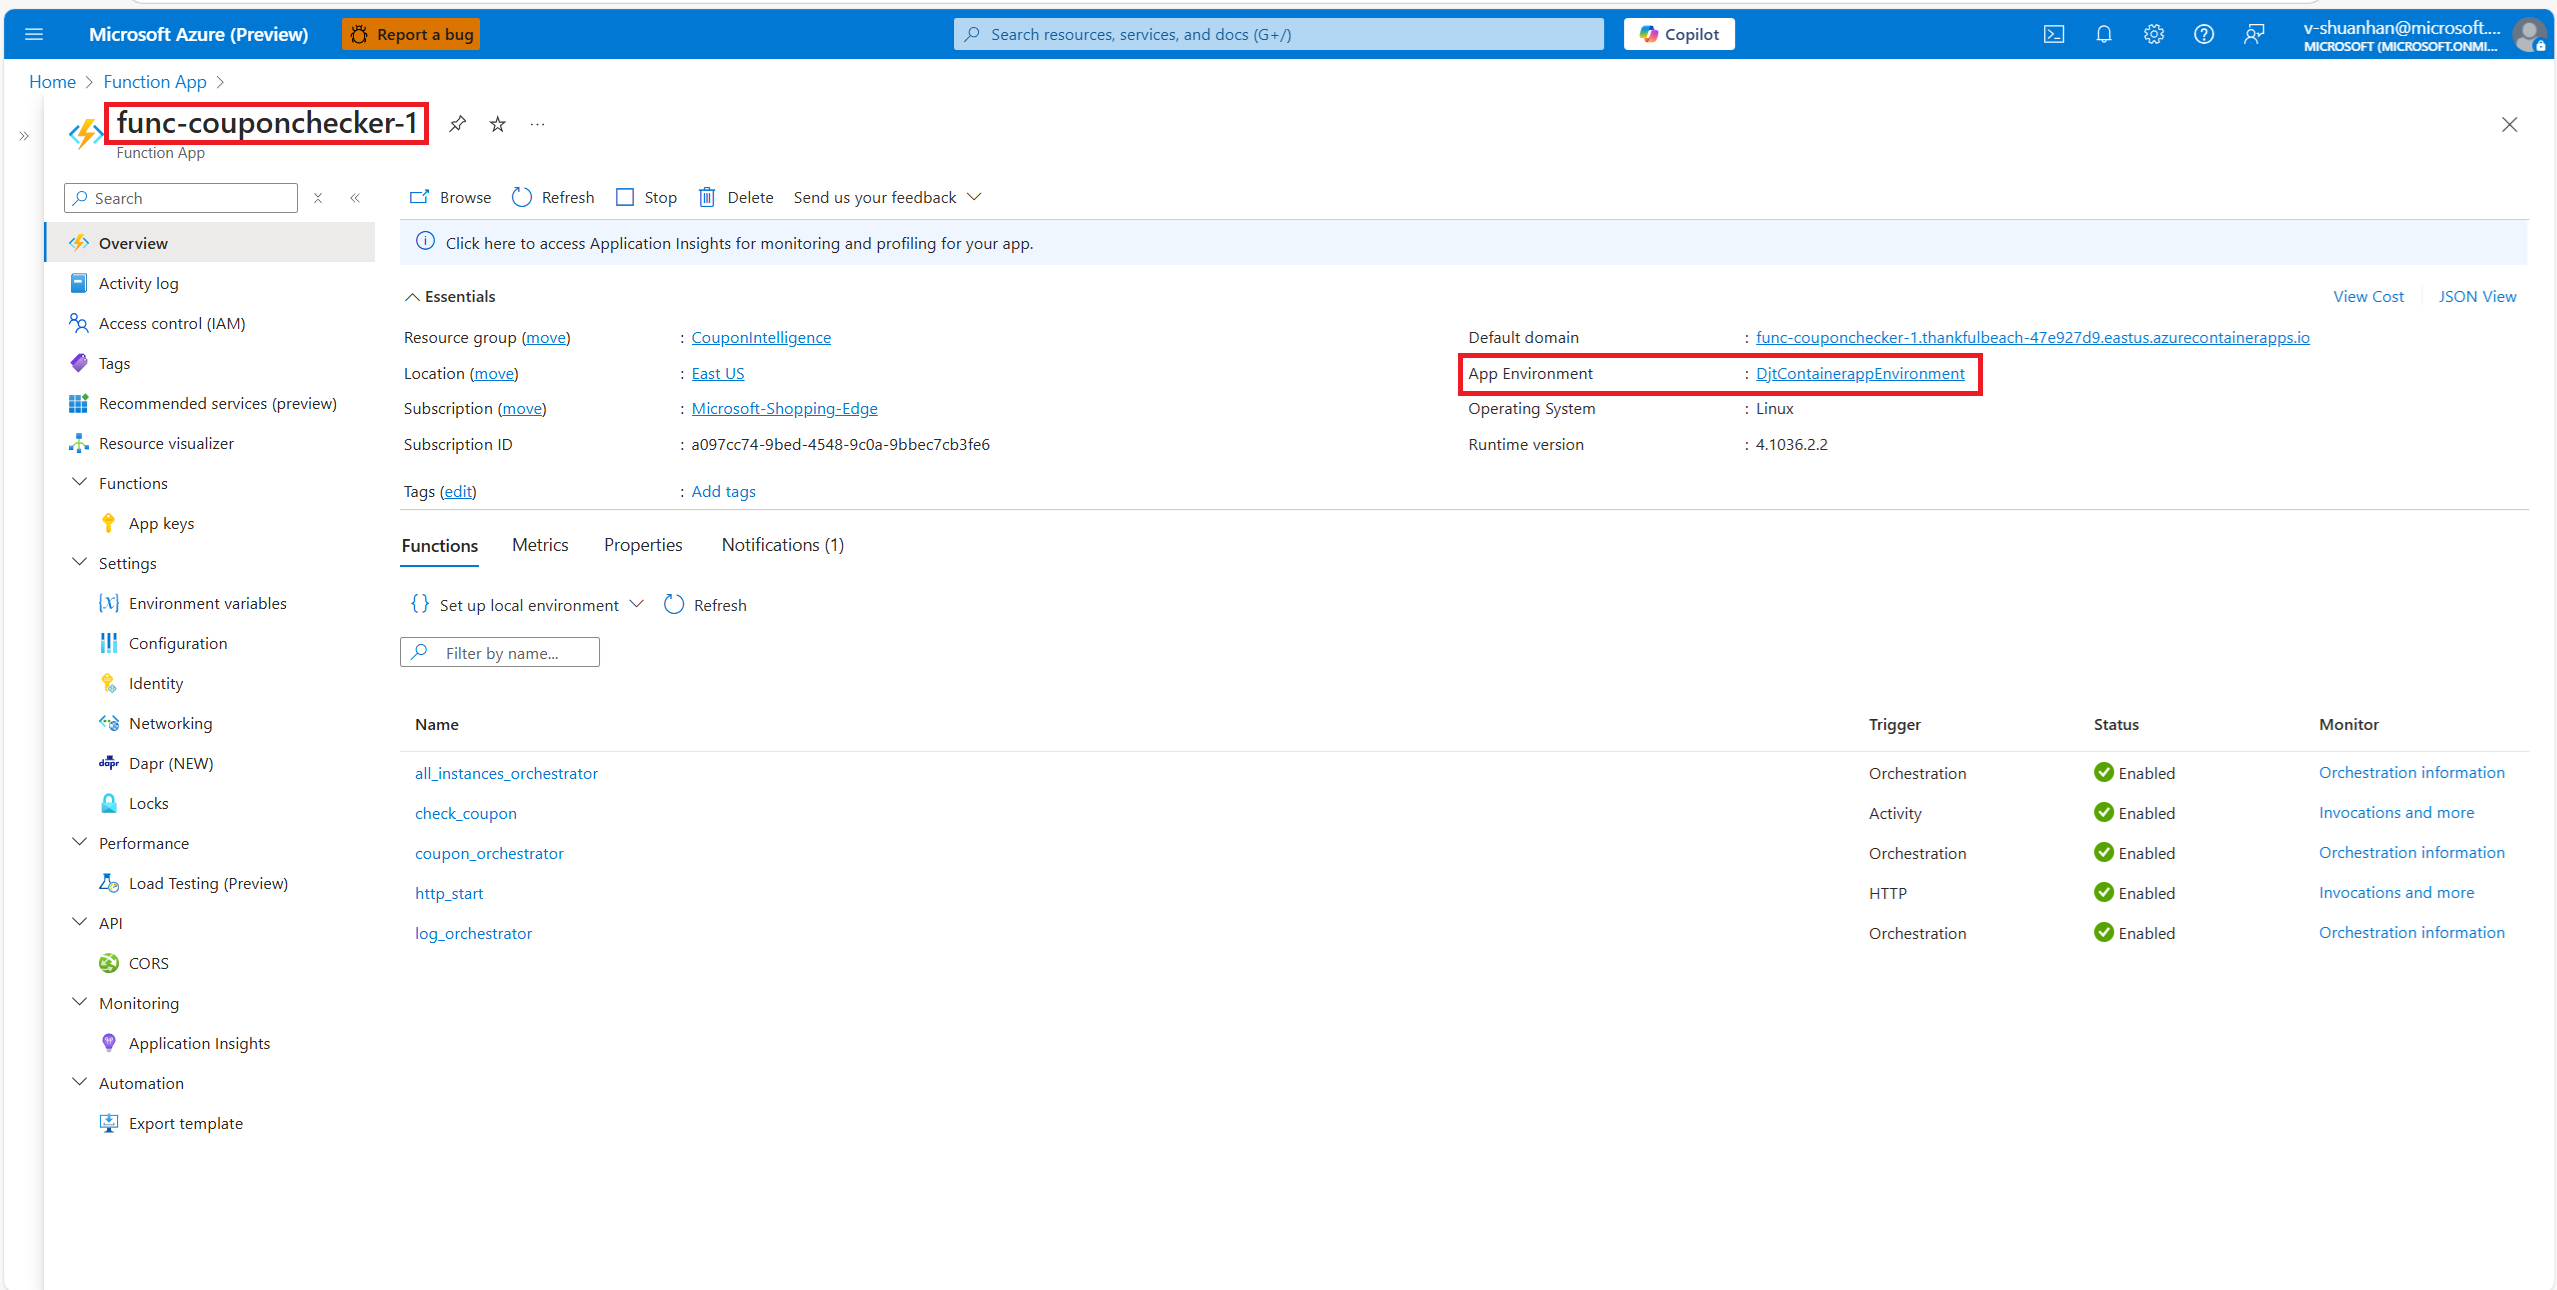Delete the function app
Image resolution: width=2557 pixels, height=1290 pixels.
(735, 197)
